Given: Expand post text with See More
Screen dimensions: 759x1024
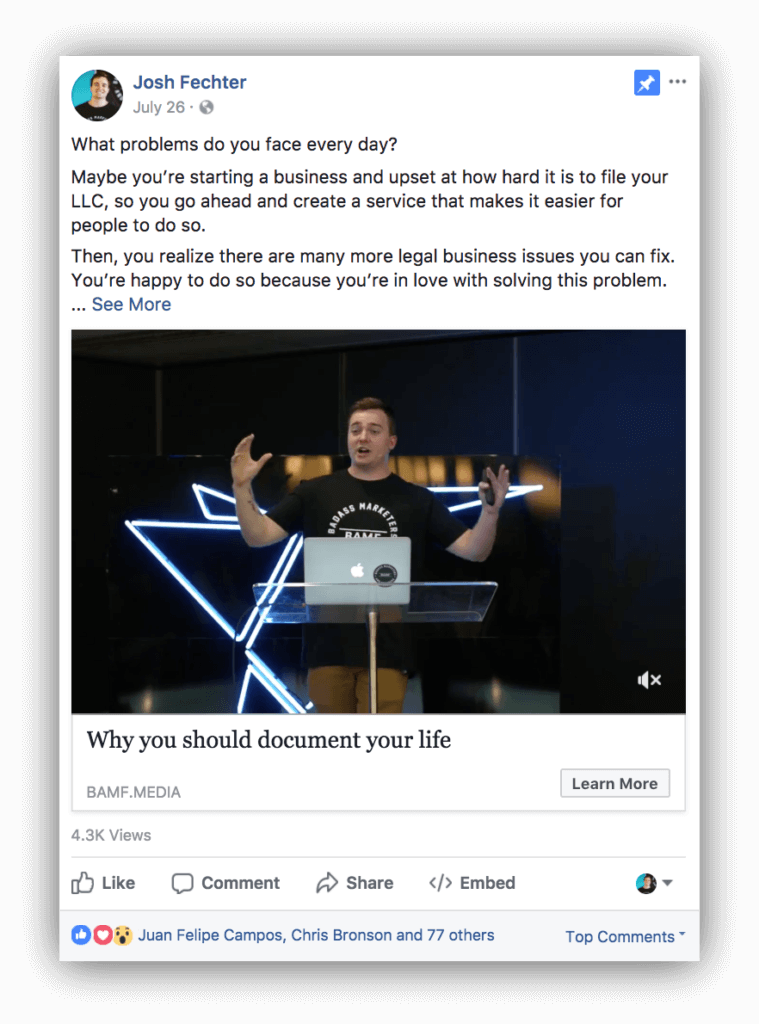Looking at the screenshot, I should (131, 304).
